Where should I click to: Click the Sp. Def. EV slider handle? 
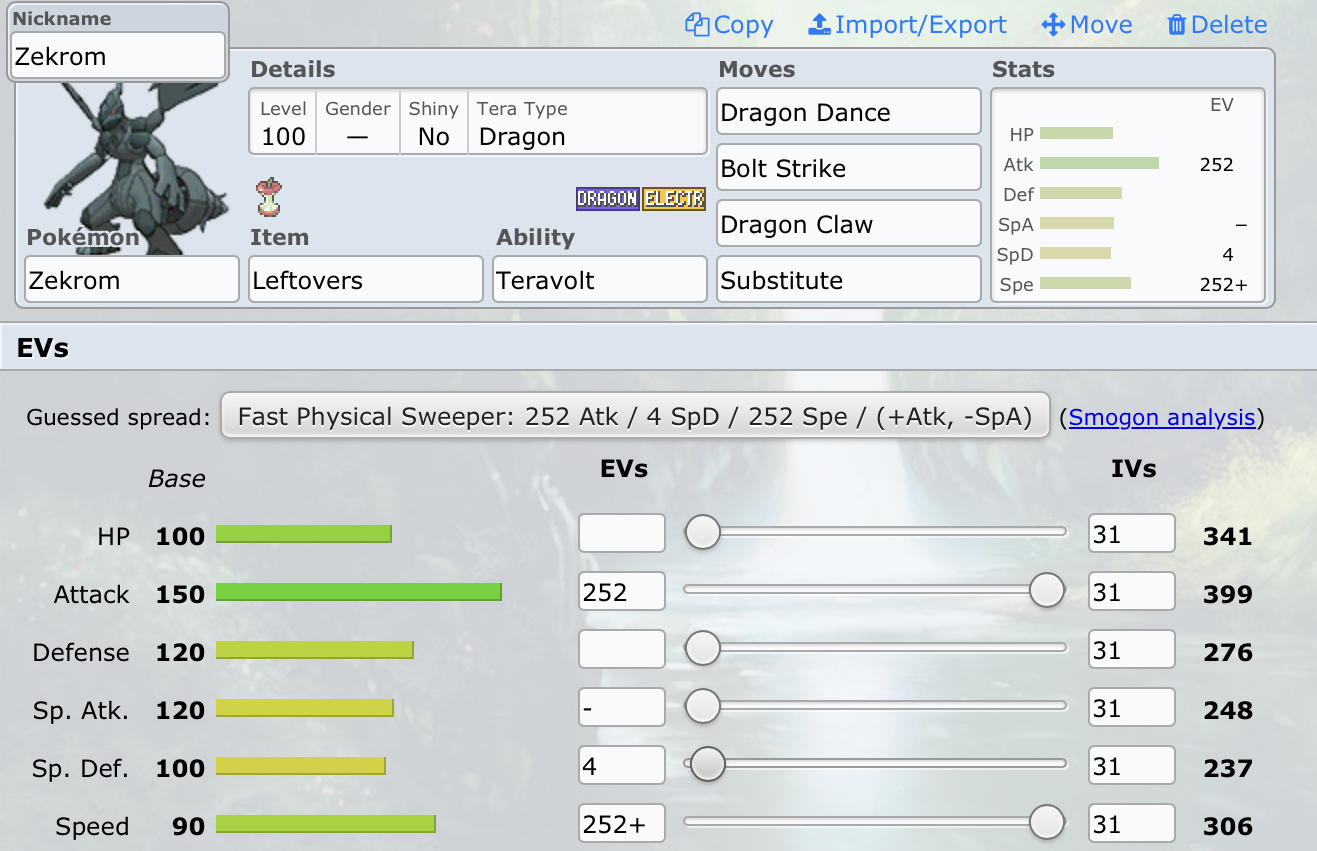point(709,765)
